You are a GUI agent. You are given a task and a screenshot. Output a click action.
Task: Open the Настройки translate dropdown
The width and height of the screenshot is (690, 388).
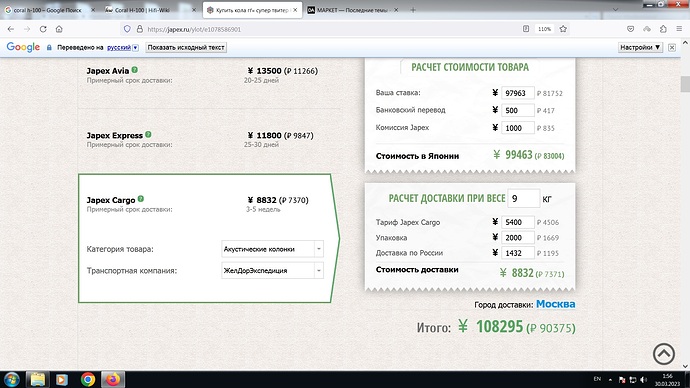click(640, 47)
